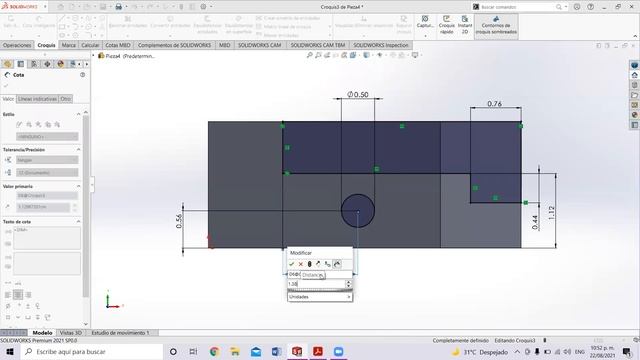The width and height of the screenshot is (640, 360).
Task: Collapse the Valor primario section
Action: click(x=78, y=186)
